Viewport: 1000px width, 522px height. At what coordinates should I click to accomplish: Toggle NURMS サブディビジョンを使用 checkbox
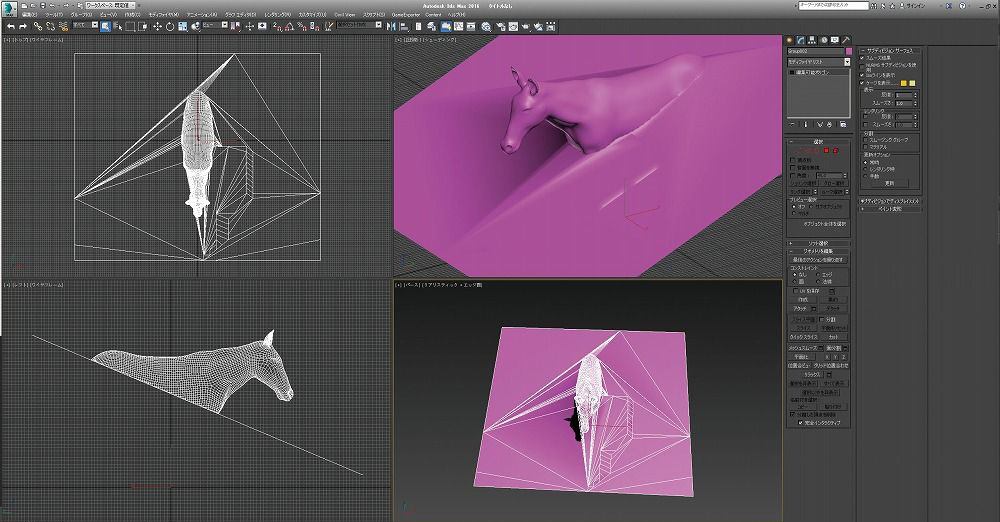coord(862,66)
